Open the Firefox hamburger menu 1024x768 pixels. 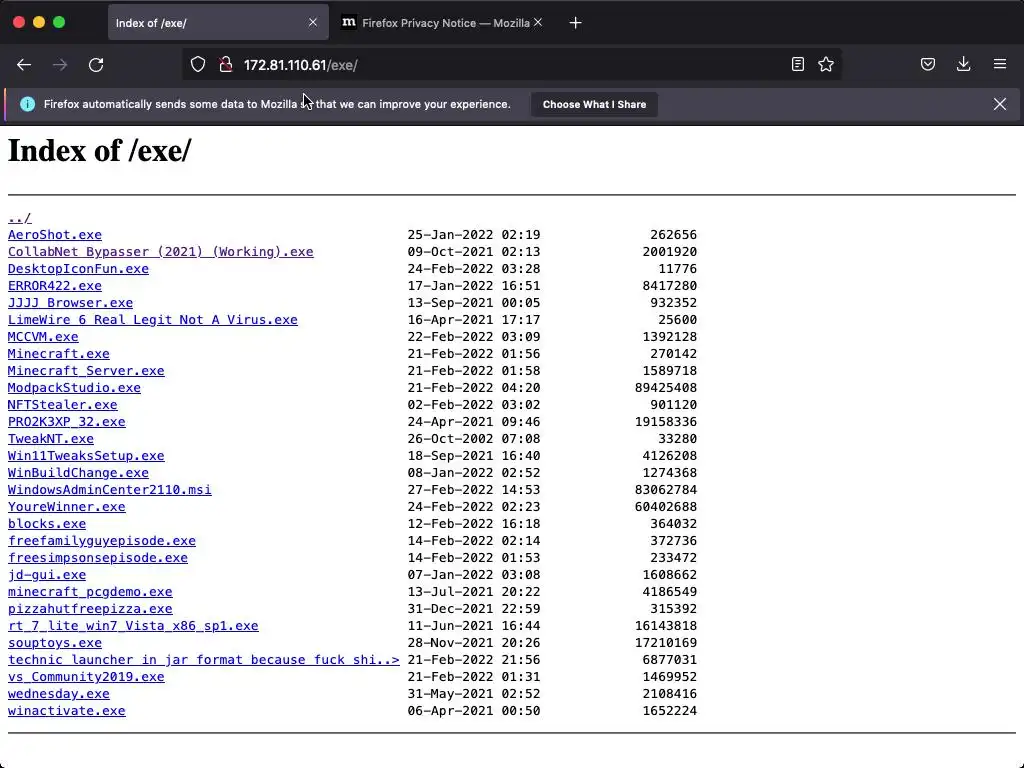point(1000,65)
